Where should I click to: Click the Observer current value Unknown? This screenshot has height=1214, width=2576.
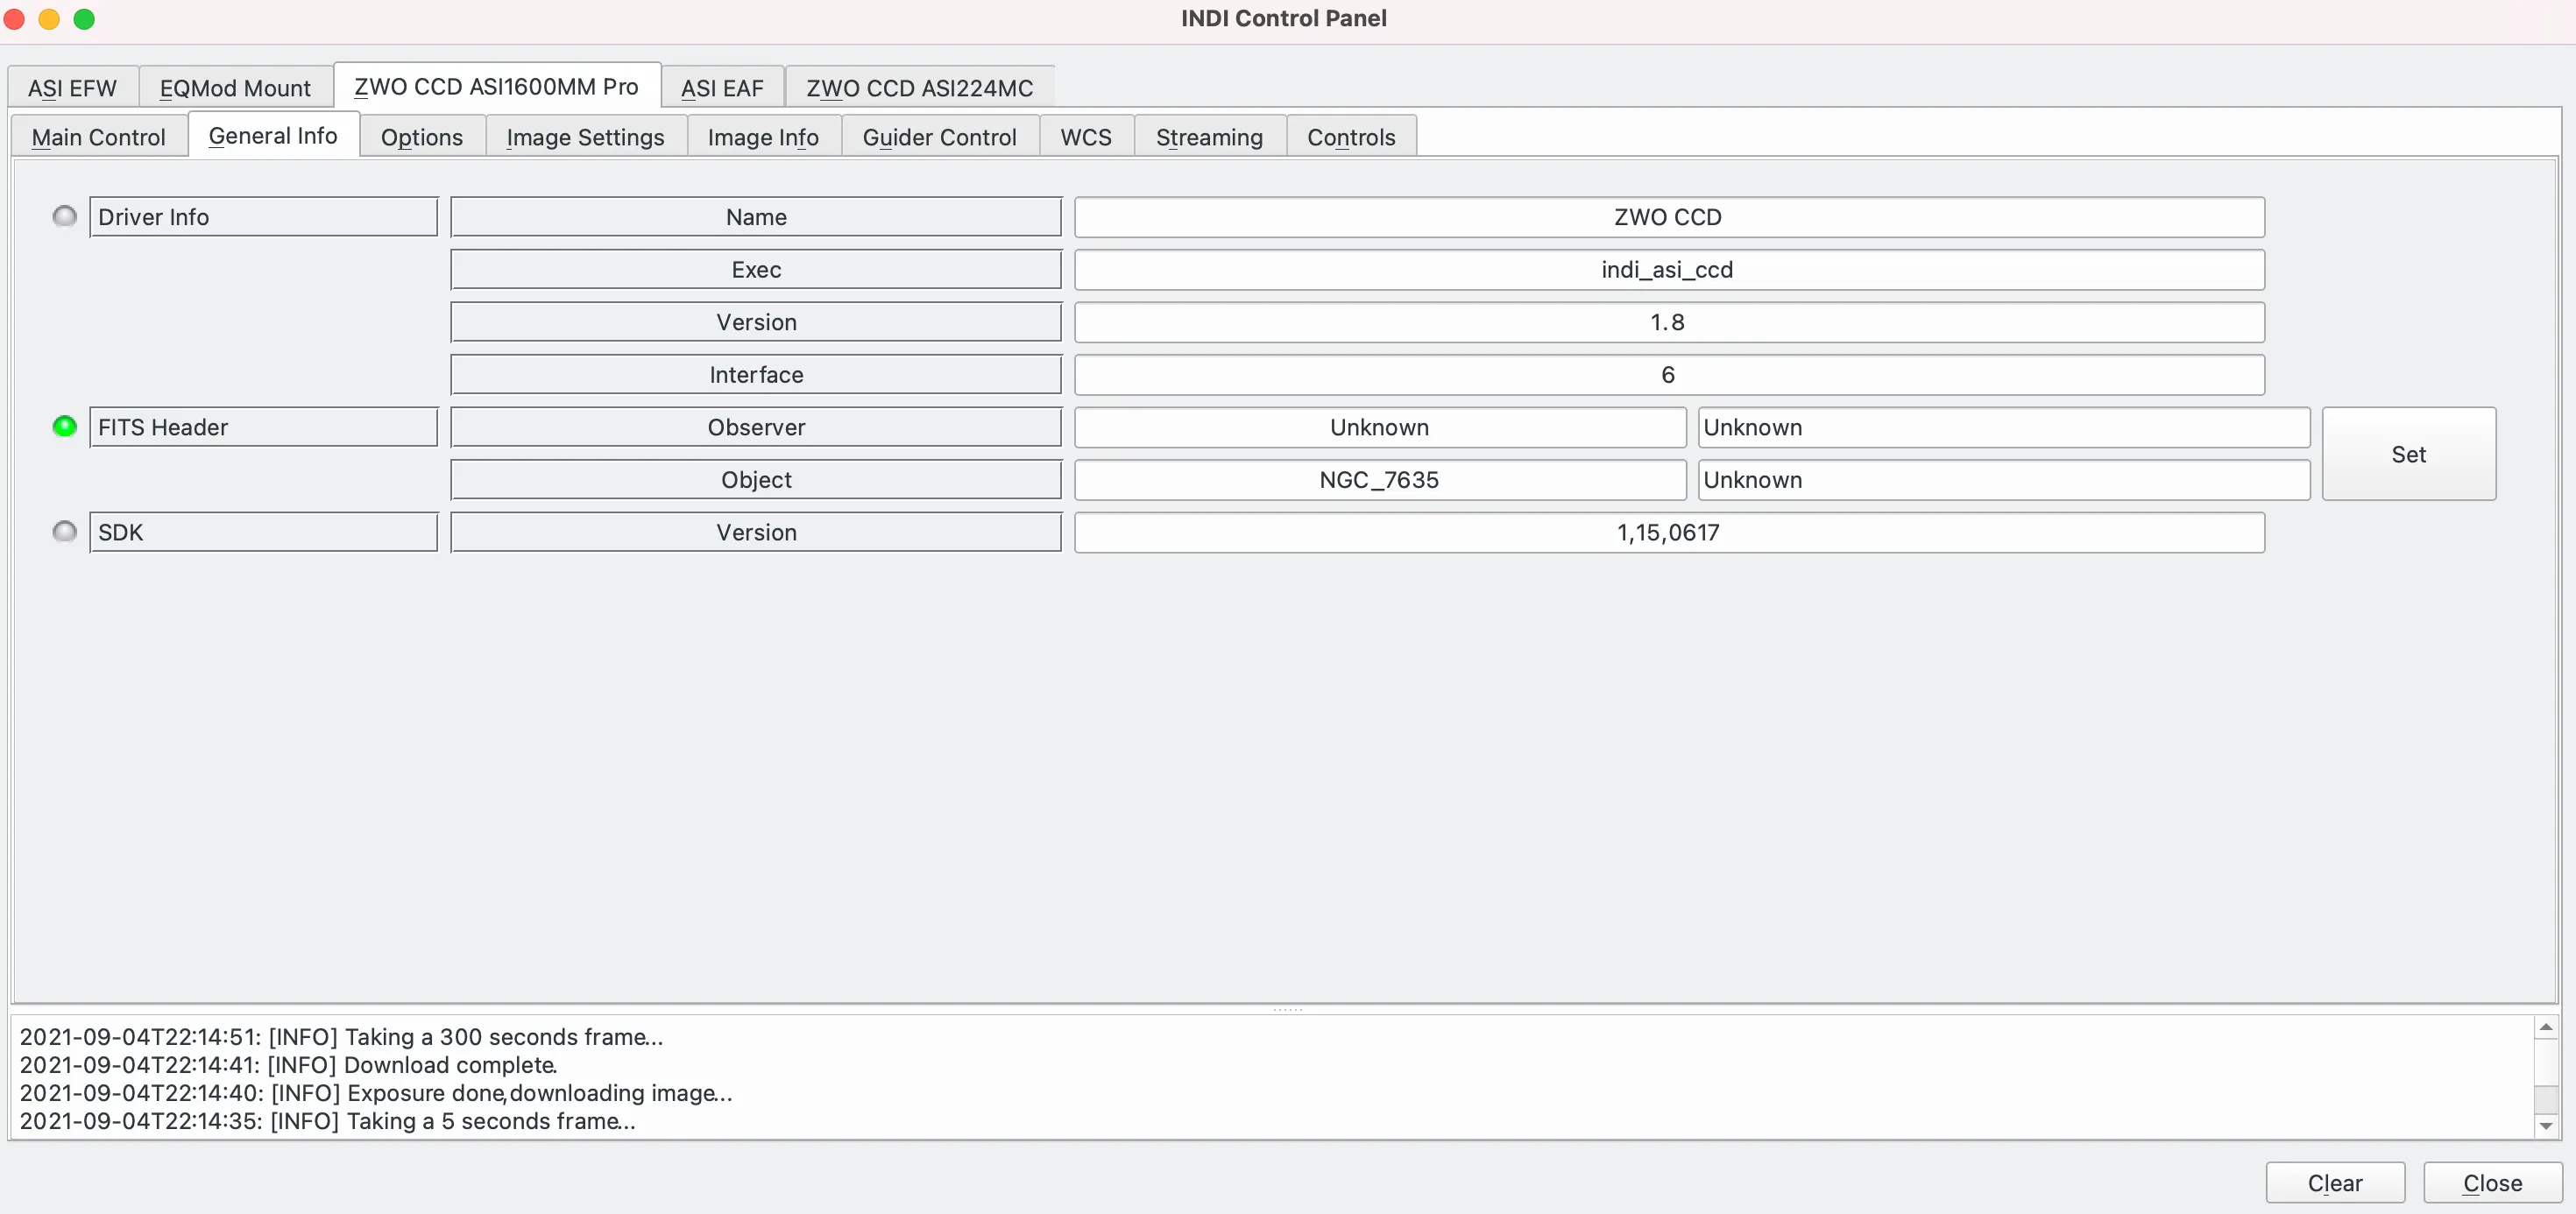point(1380,427)
